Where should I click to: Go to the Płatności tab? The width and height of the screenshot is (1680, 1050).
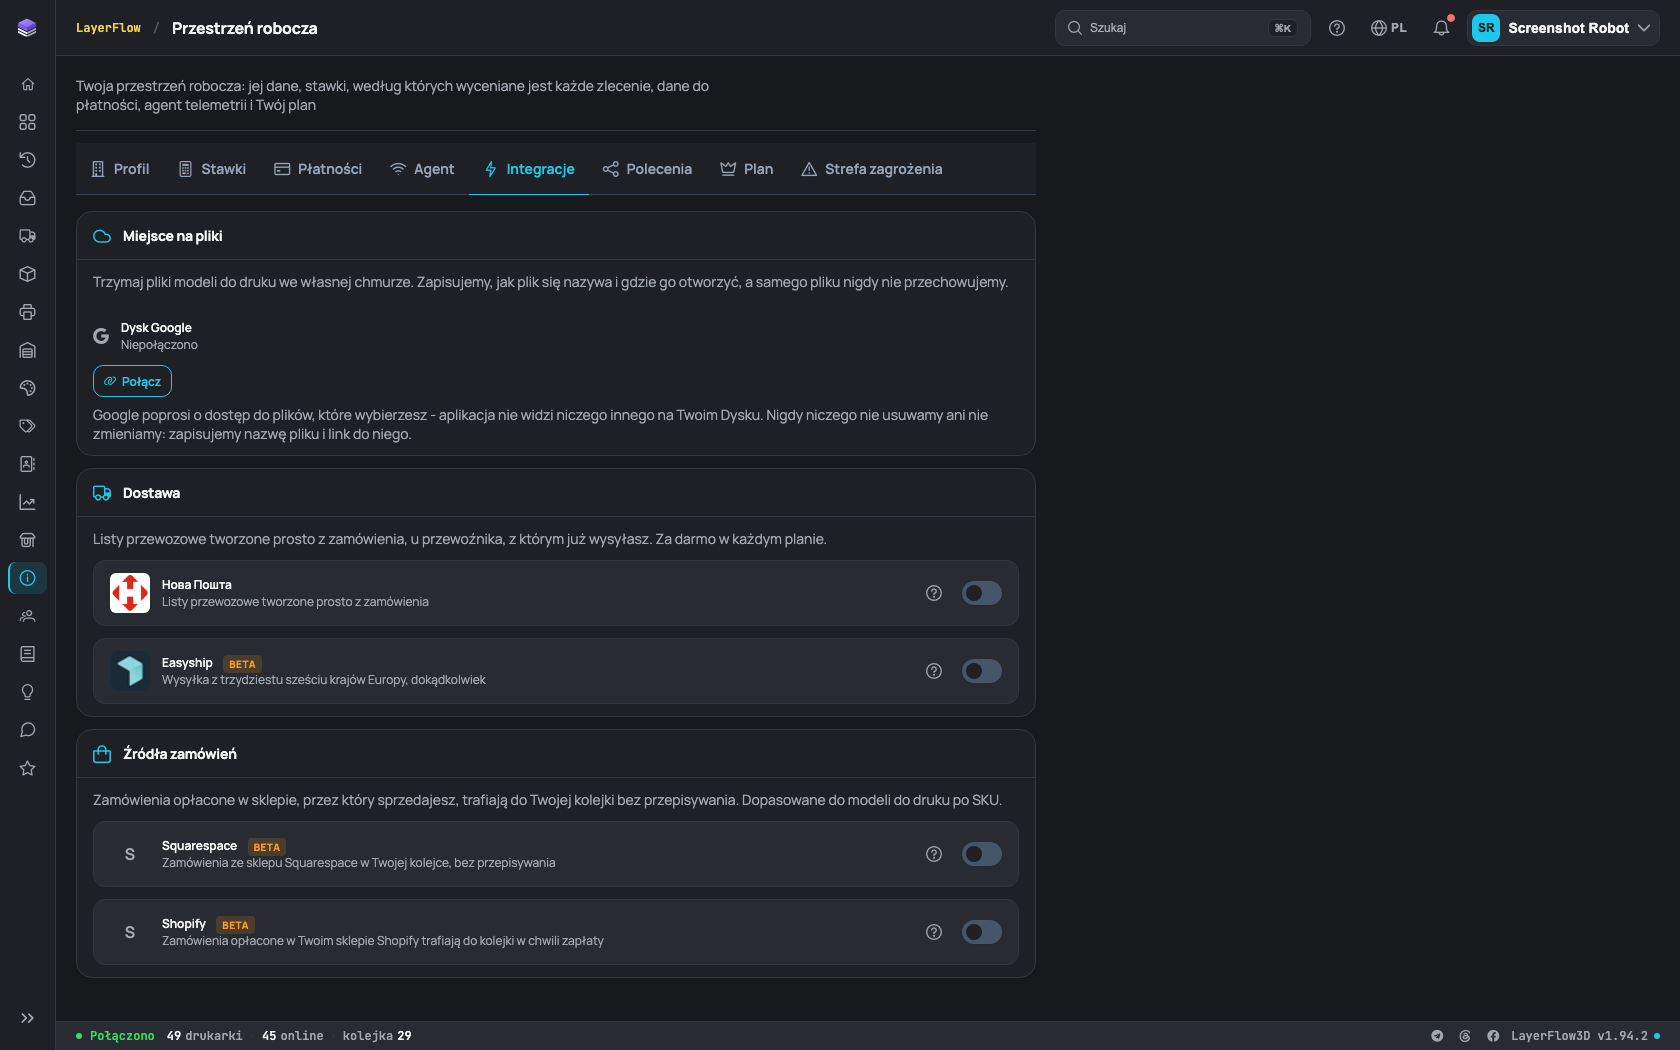point(318,169)
